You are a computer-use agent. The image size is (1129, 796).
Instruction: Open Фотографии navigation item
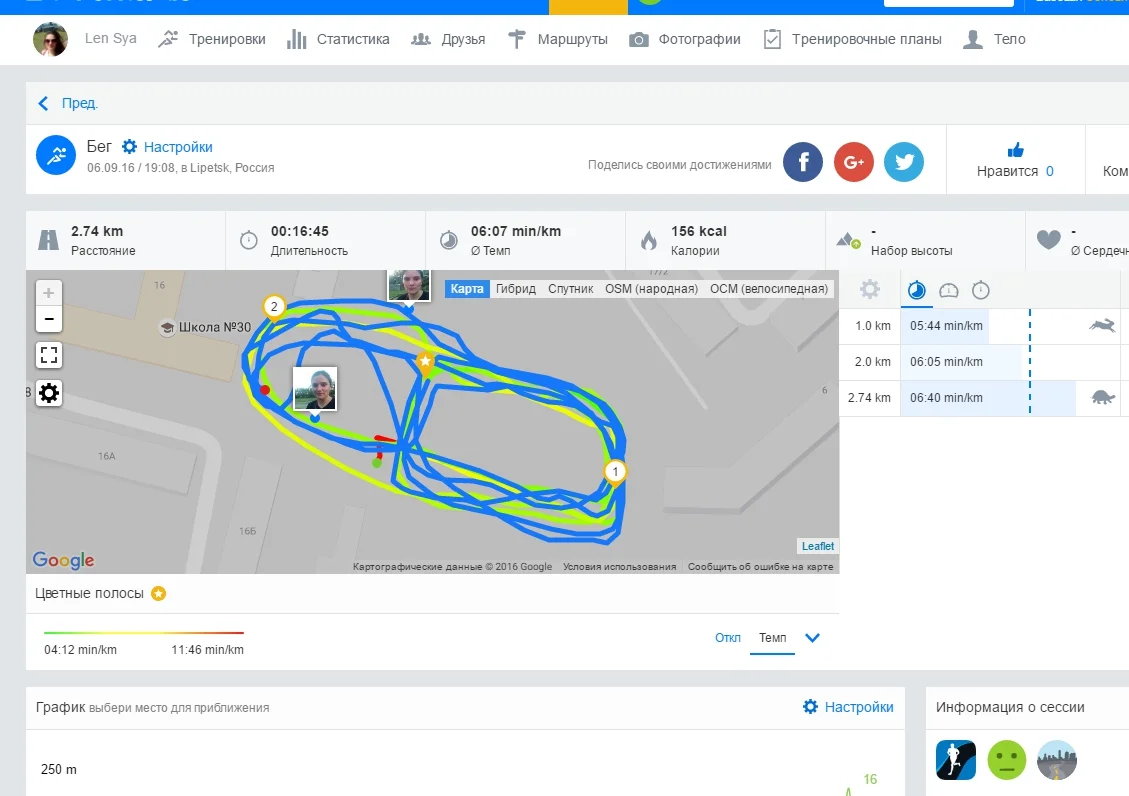point(685,39)
